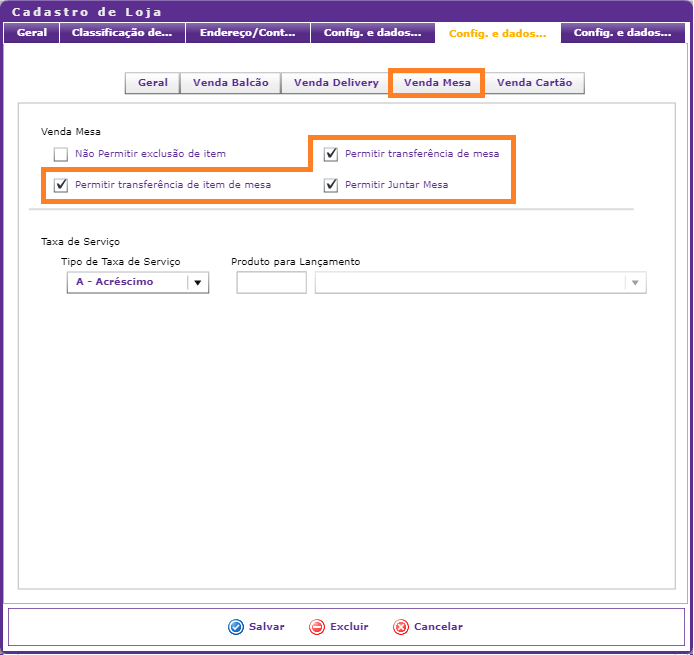Click the Taxa de Serviço section label
The width and height of the screenshot is (694, 655).
point(81,242)
